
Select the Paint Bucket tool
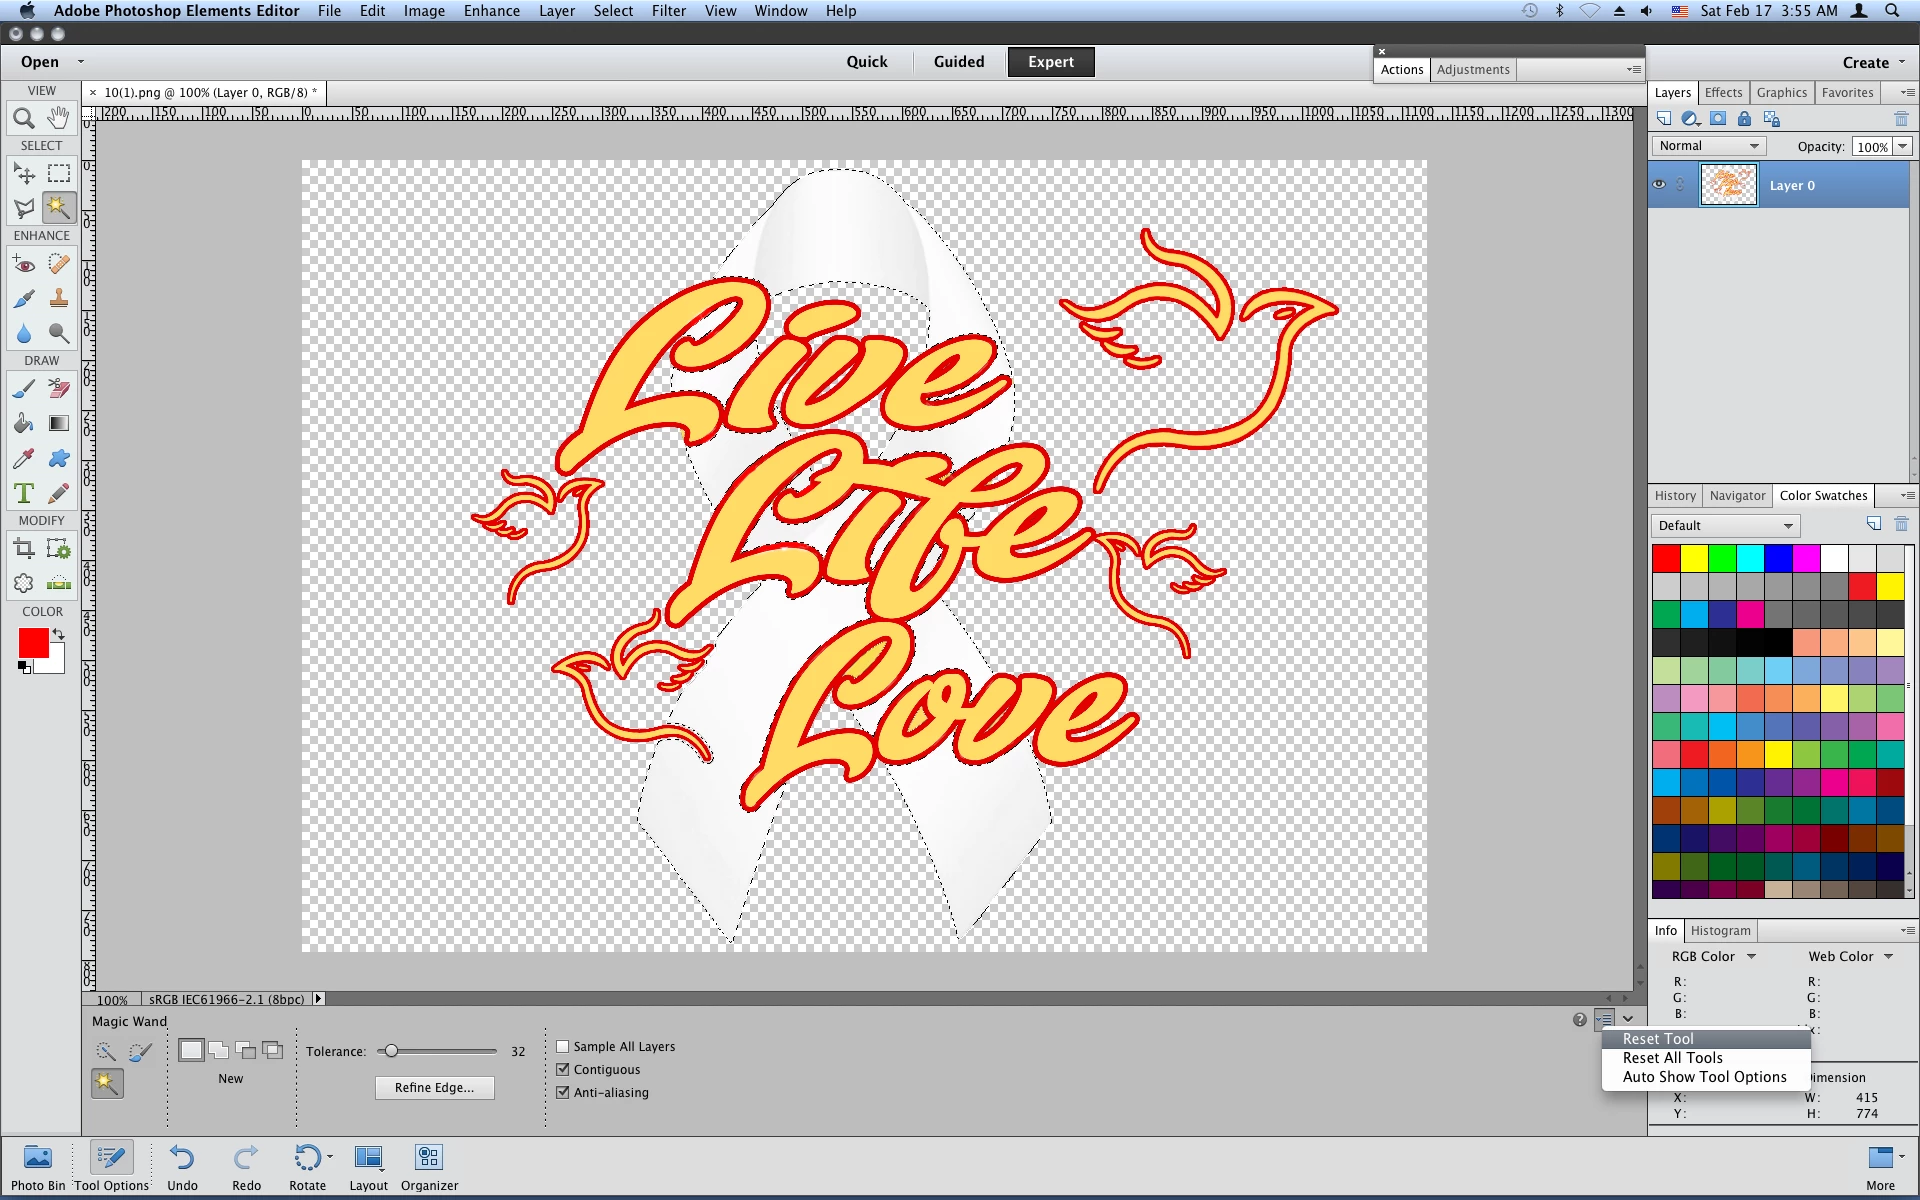(x=24, y=423)
